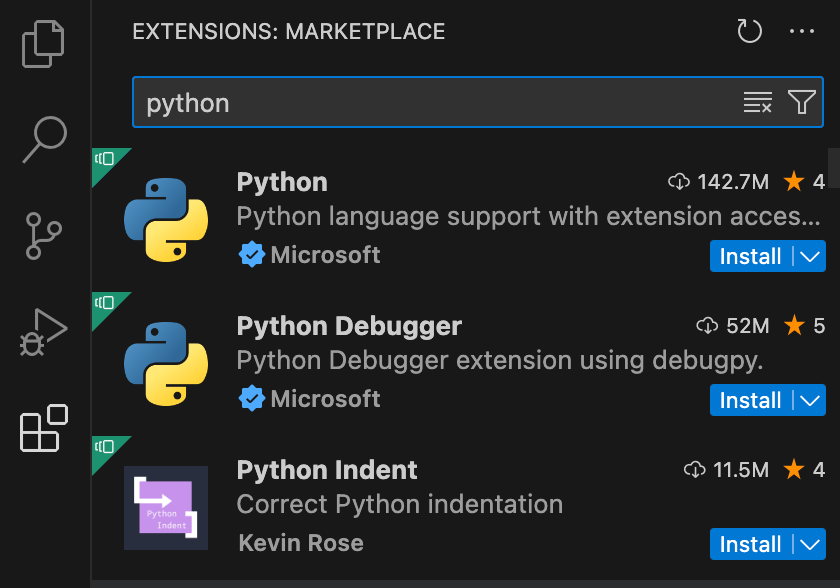Click the green corner badge on Python Indent
Screen dimensions: 840x588
(105, 448)
